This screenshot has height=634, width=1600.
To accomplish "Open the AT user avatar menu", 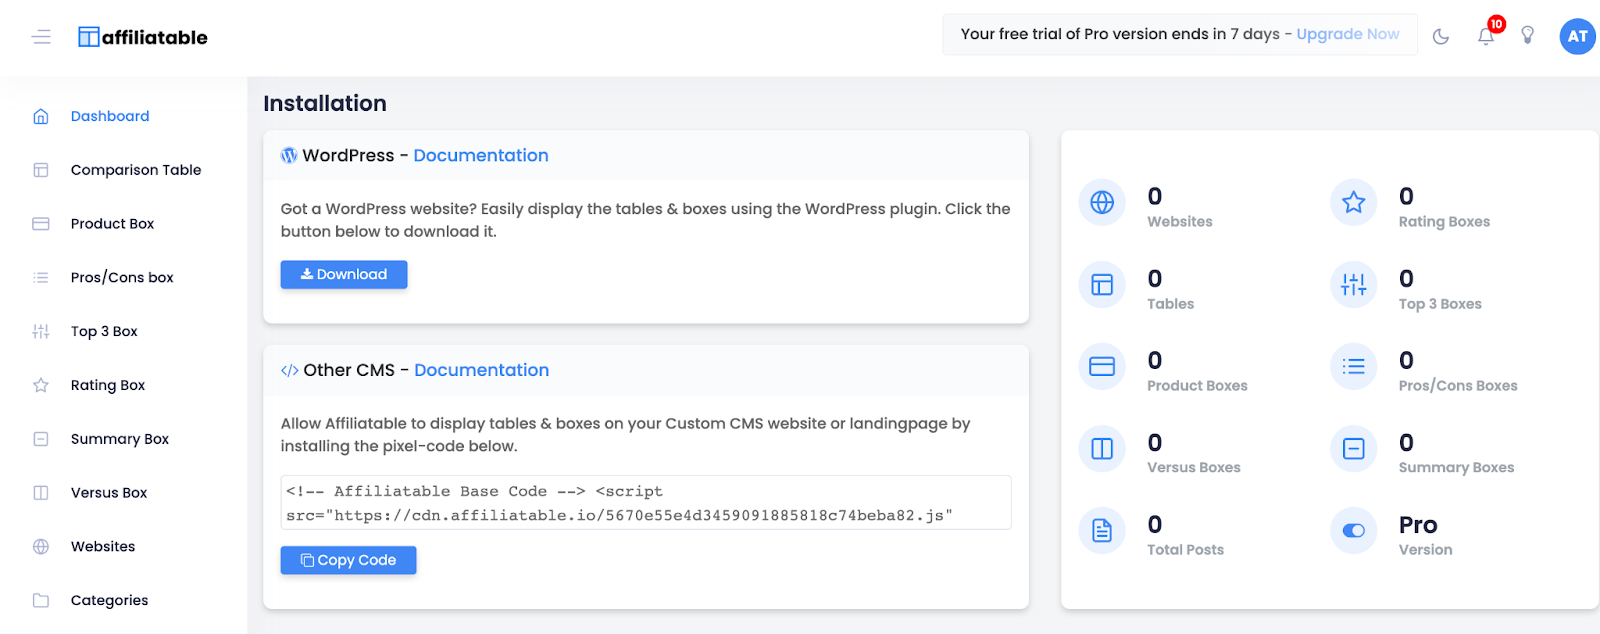I will tap(1578, 37).
